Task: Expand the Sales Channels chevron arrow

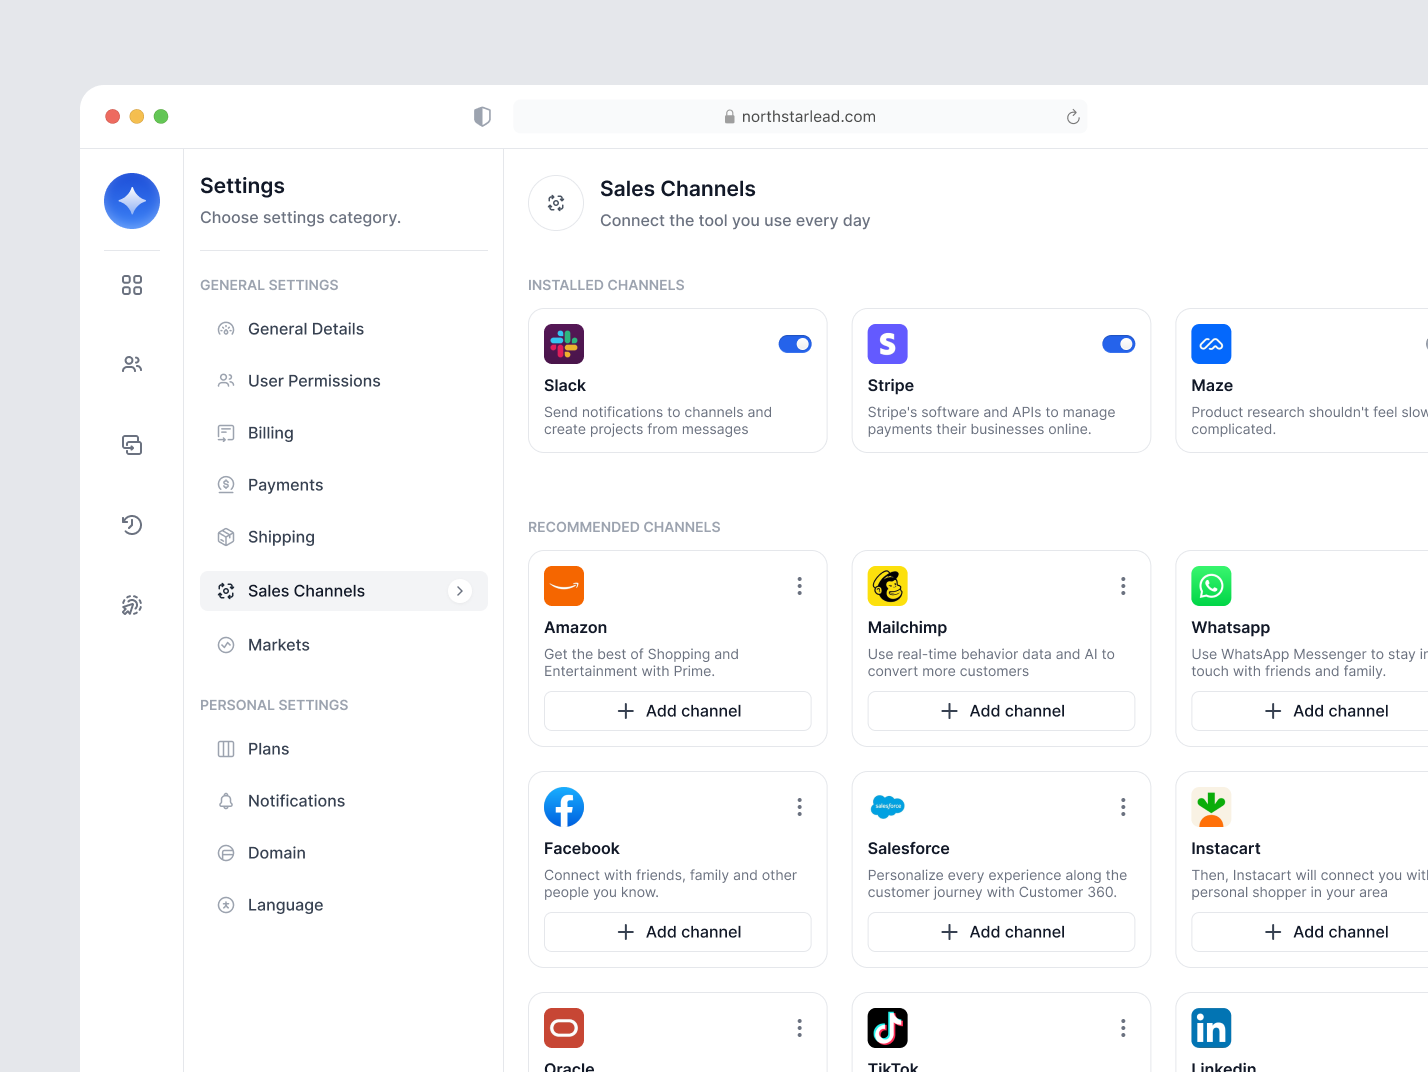Action: (460, 591)
